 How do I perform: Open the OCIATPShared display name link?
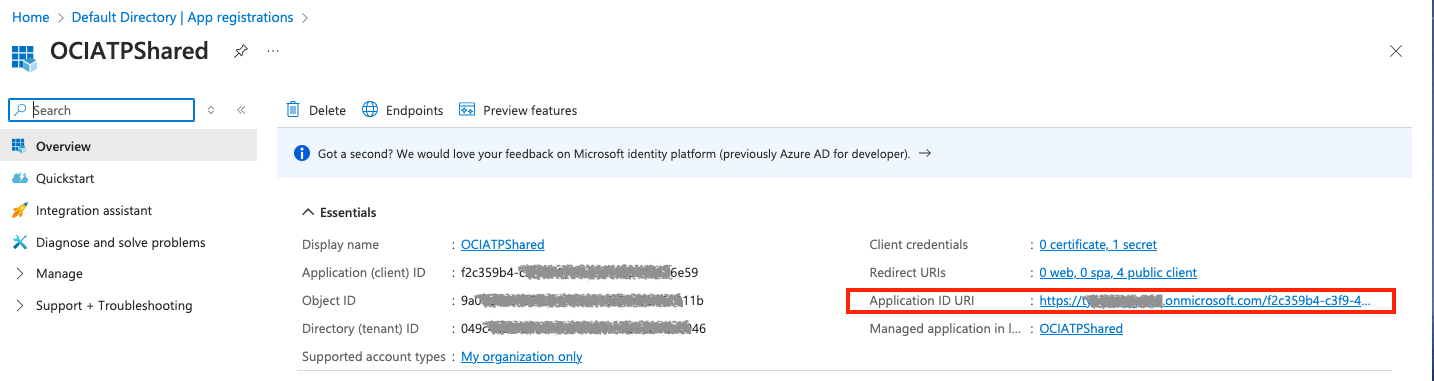(502, 245)
